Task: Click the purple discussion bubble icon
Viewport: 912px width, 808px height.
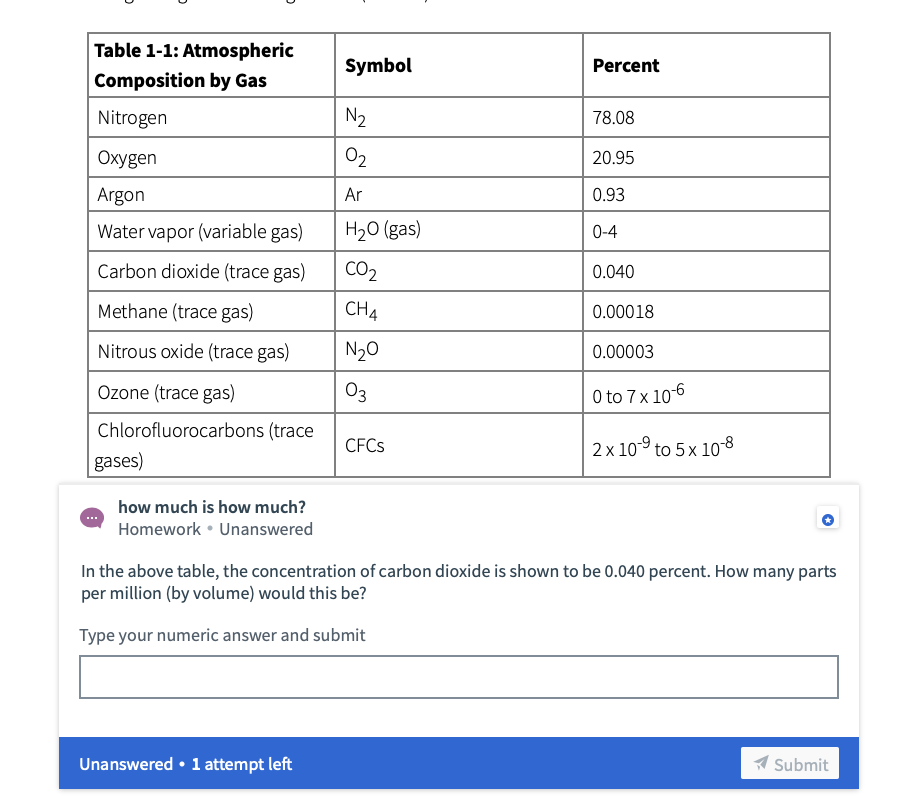Action: pos(92,517)
